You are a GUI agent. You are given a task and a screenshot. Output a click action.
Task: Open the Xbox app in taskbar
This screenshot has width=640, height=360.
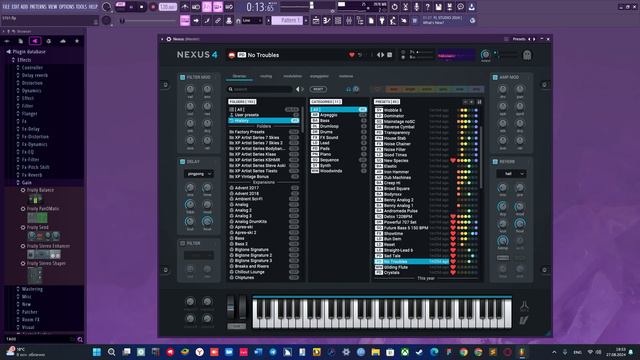pos(404,352)
